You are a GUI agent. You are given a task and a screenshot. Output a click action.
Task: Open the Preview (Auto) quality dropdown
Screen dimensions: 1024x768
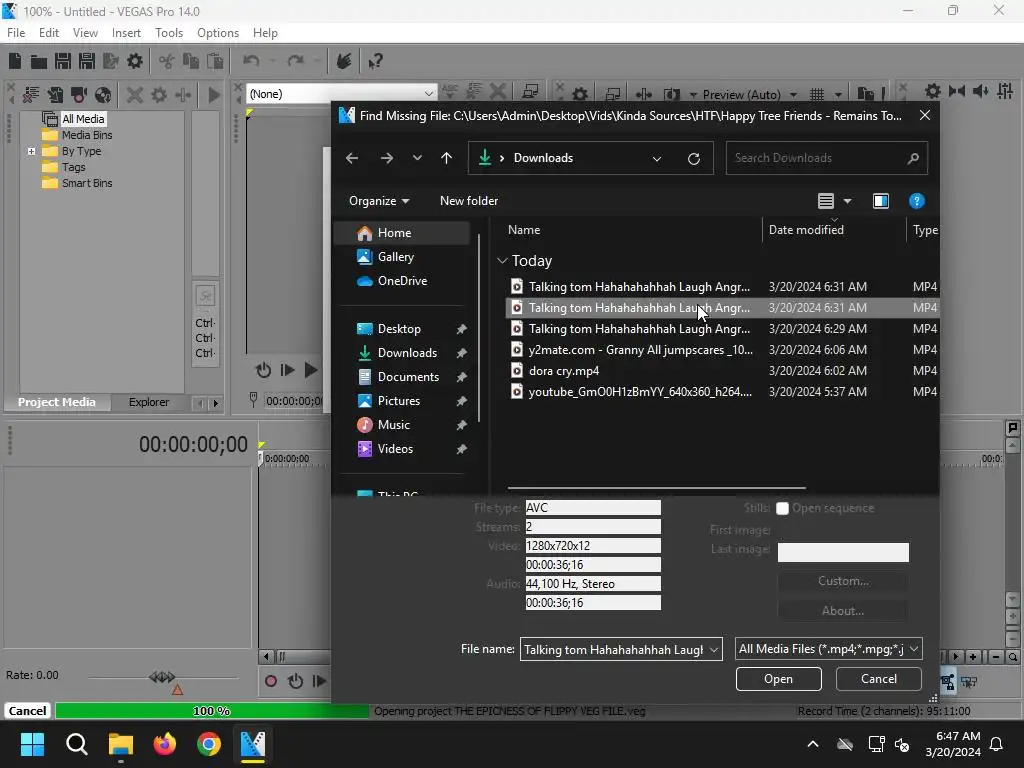793,95
